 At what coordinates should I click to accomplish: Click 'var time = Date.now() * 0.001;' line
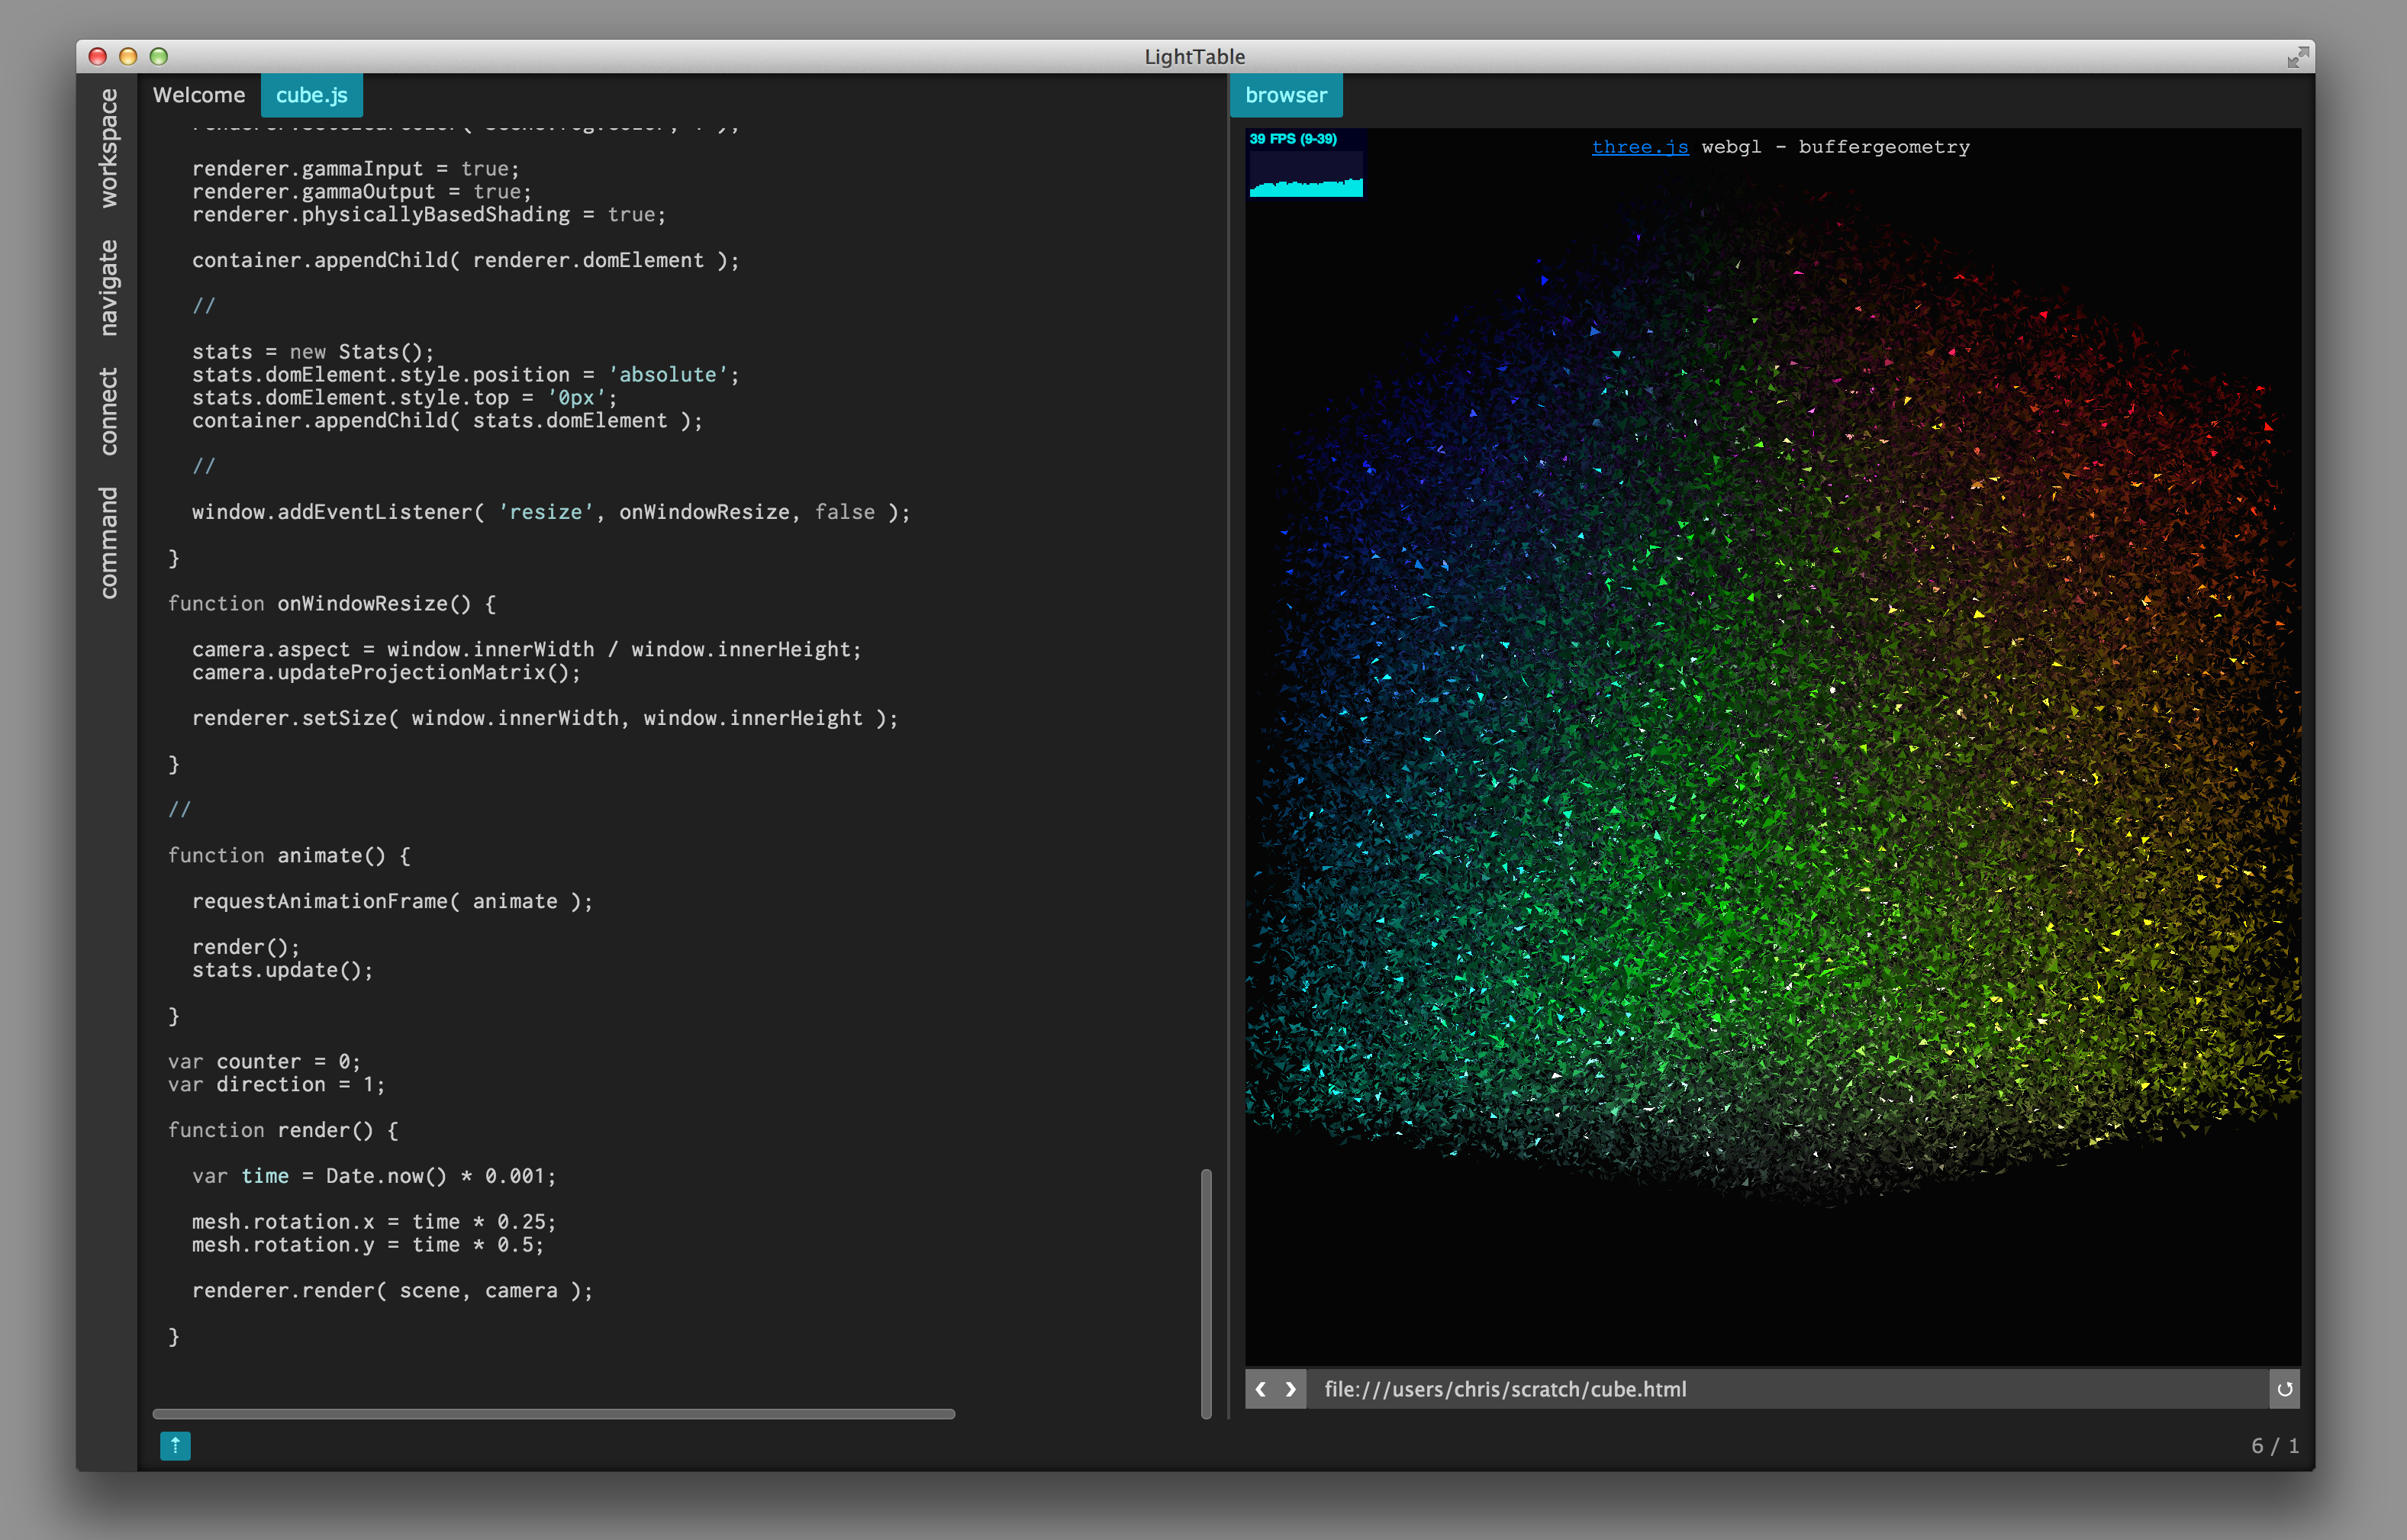(374, 1176)
